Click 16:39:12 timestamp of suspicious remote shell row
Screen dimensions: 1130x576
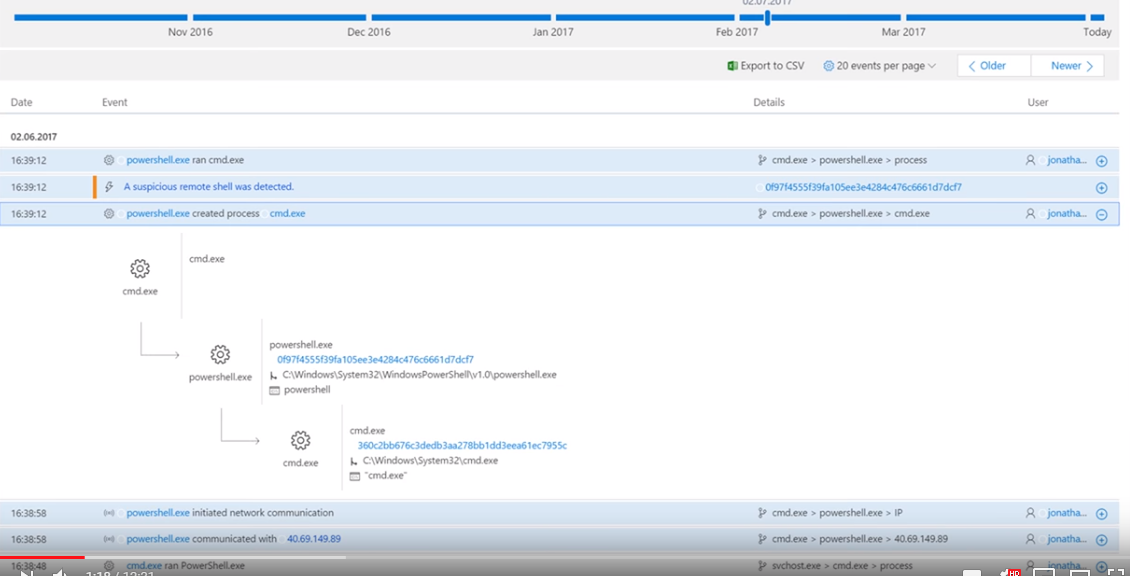click(29, 187)
